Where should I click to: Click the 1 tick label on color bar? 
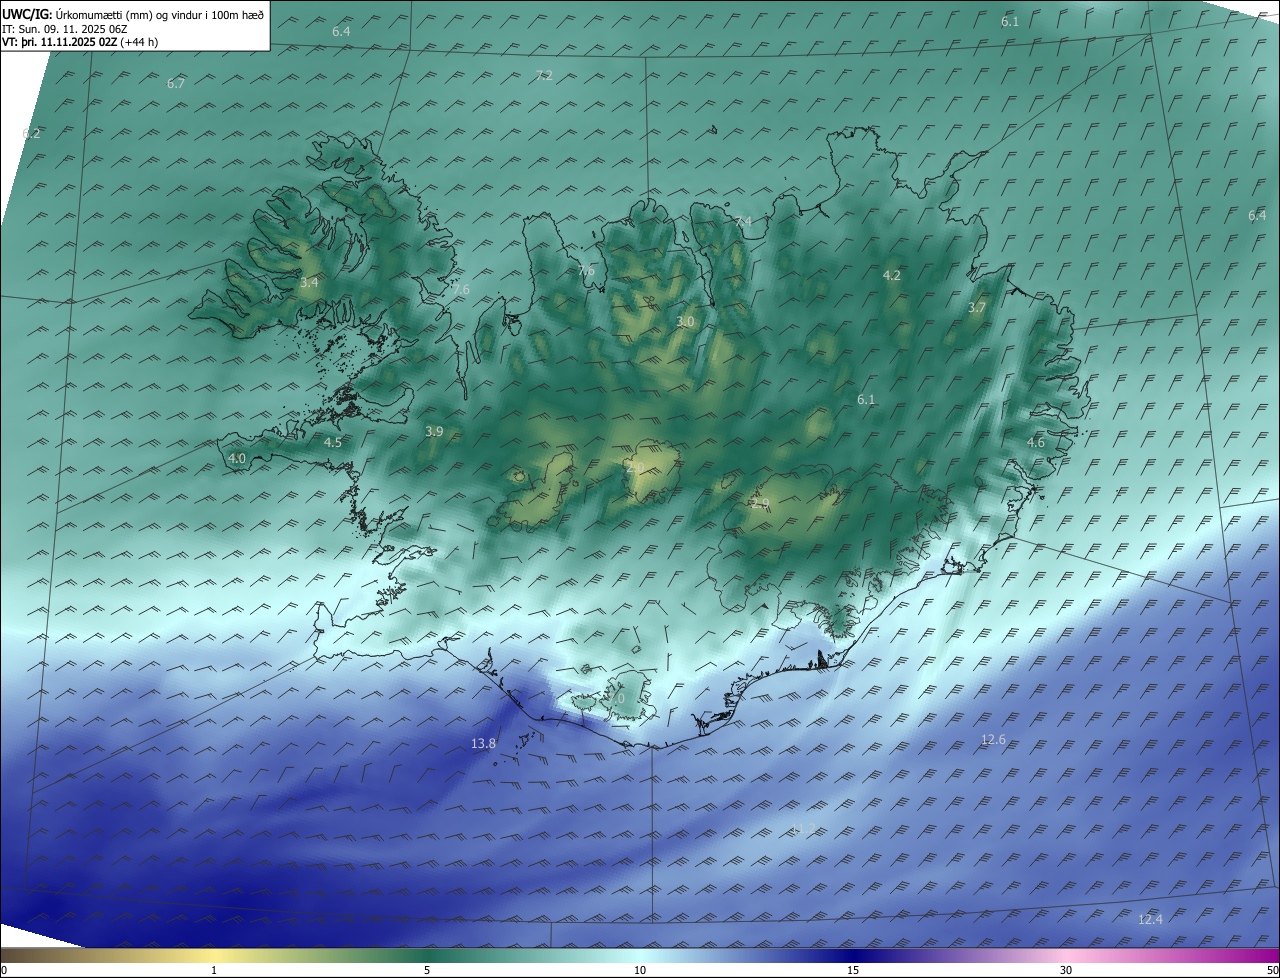(214, 970)
